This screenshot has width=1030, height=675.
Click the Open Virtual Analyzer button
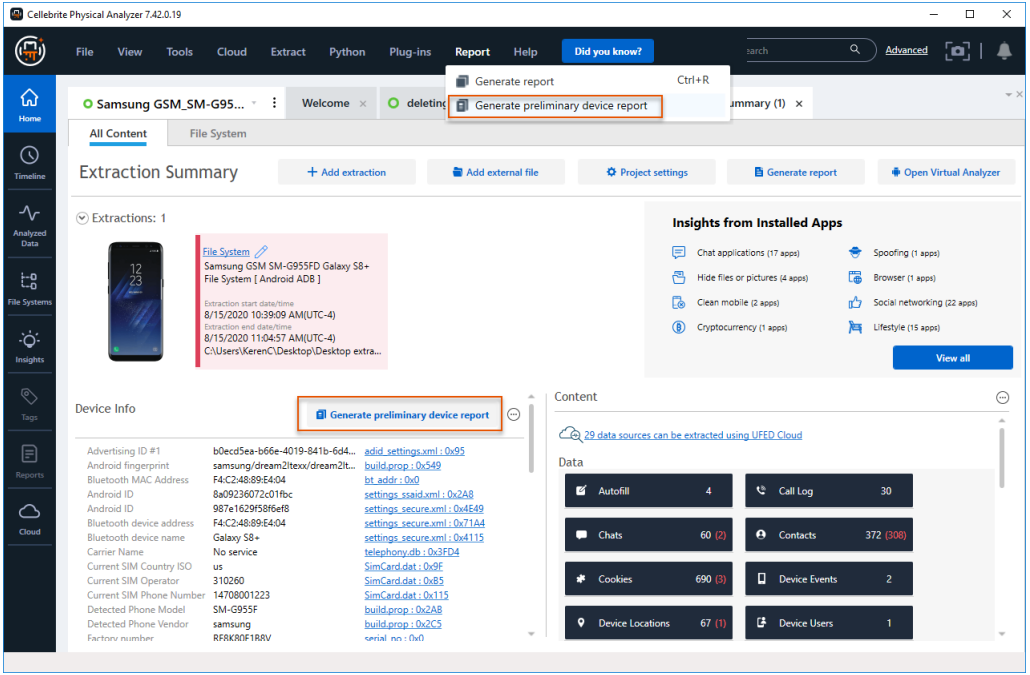pyautogui.click(x=946, y=172)
